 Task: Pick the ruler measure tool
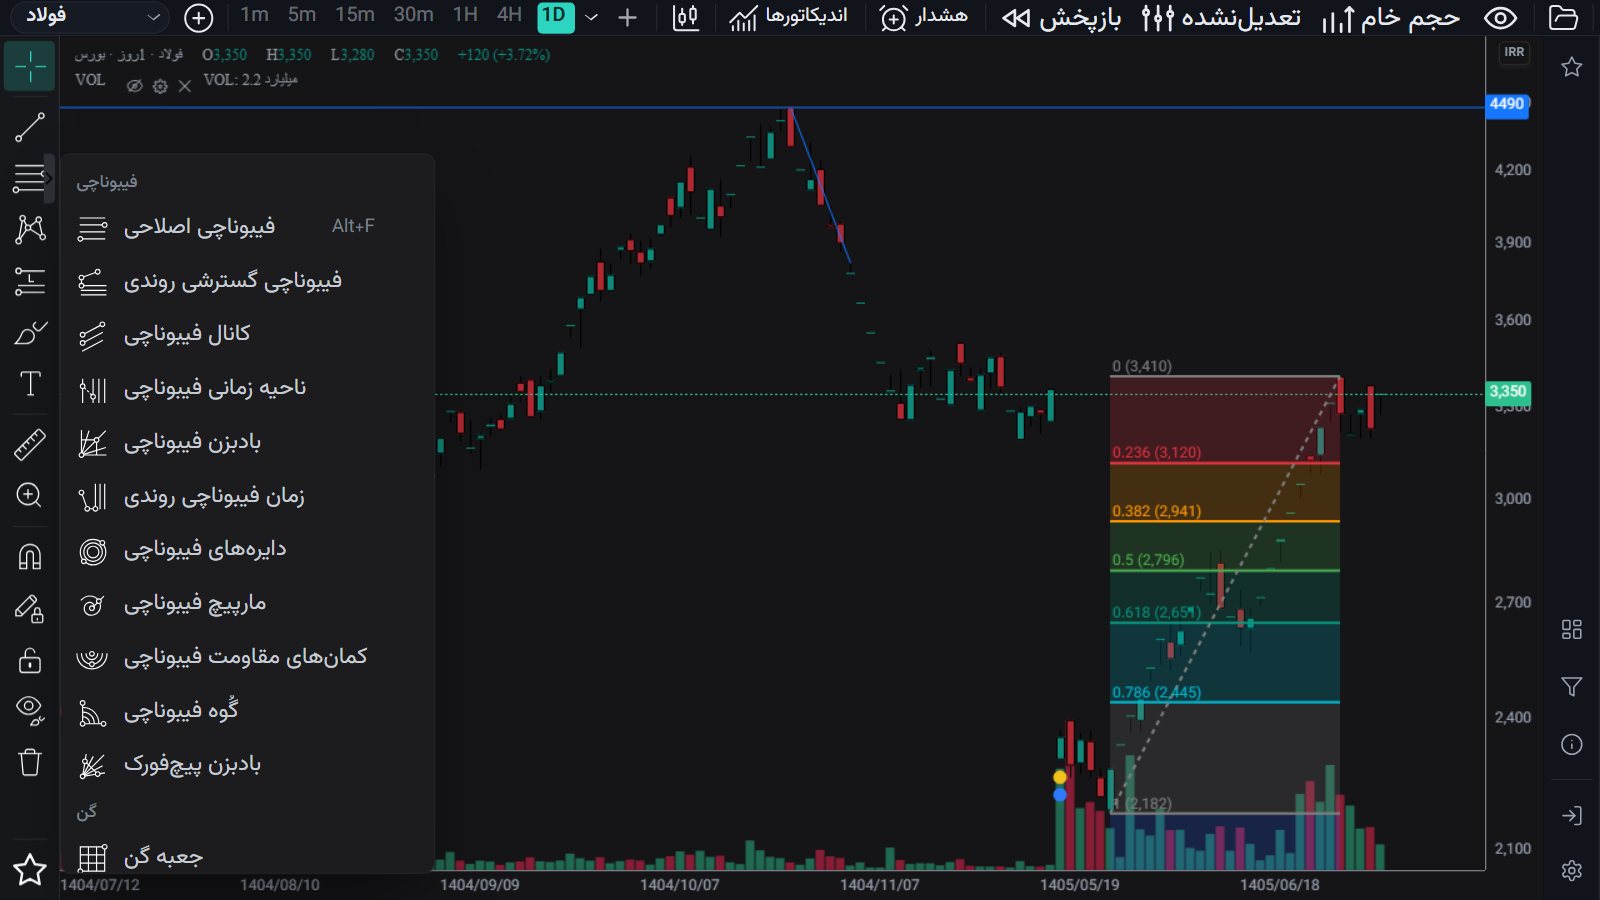pyautogui.click(x=30, y=445)
